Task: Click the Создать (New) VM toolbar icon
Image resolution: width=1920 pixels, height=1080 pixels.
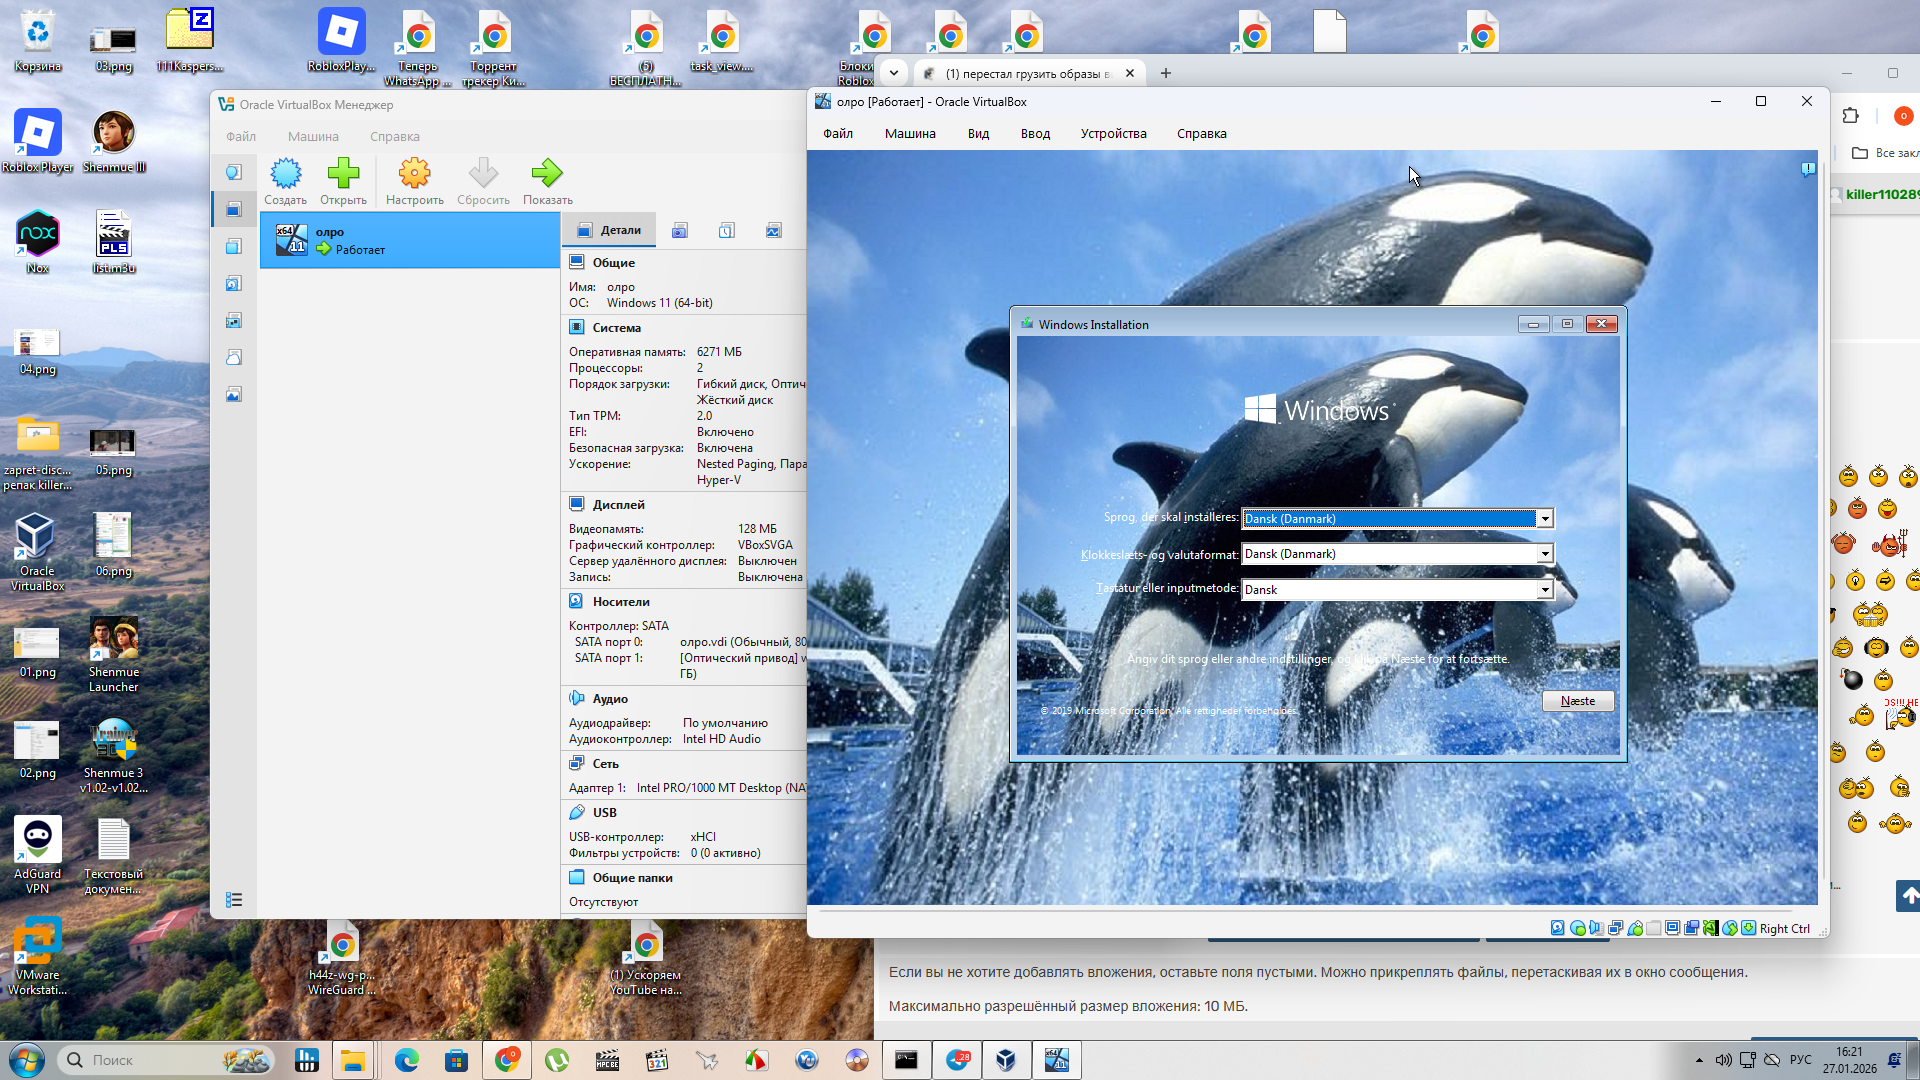Action: (285, 174)
